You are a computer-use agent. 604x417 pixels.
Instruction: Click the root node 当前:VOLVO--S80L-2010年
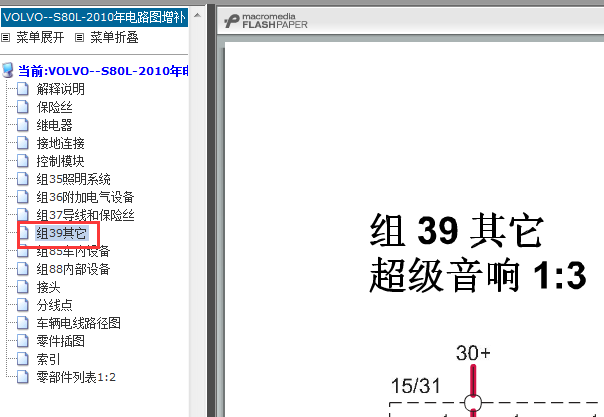click(103, 71)
